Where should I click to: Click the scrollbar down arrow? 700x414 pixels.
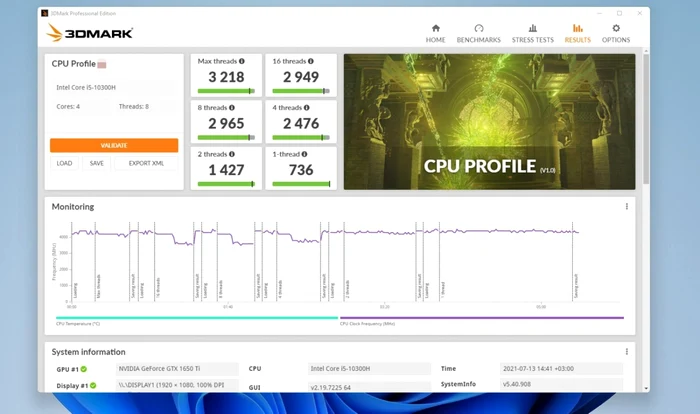pyautogui.click(x=646, y=389)
